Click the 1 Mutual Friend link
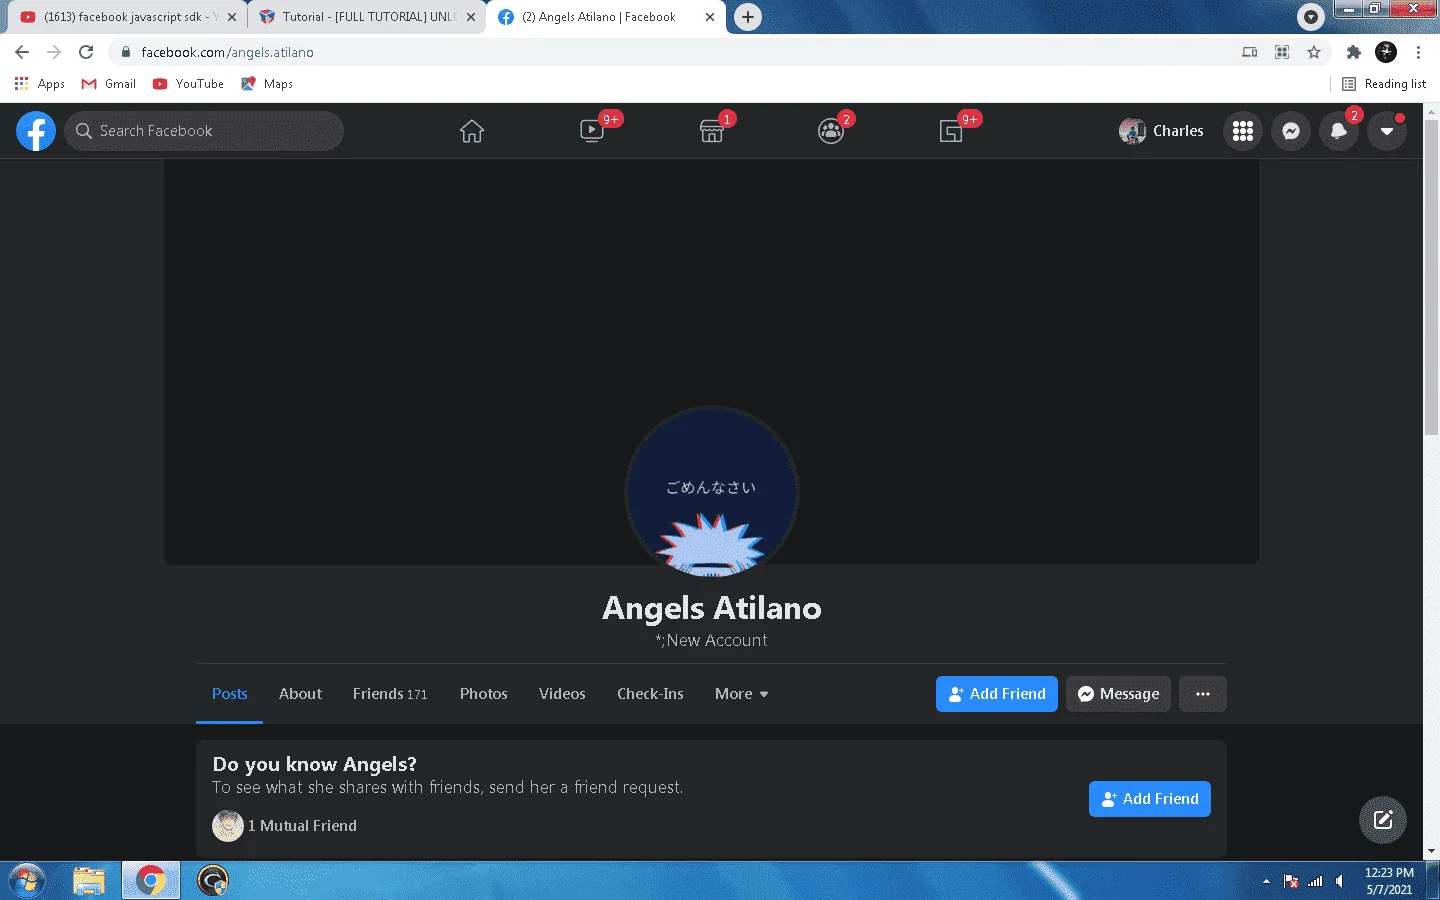 (302, 826)
